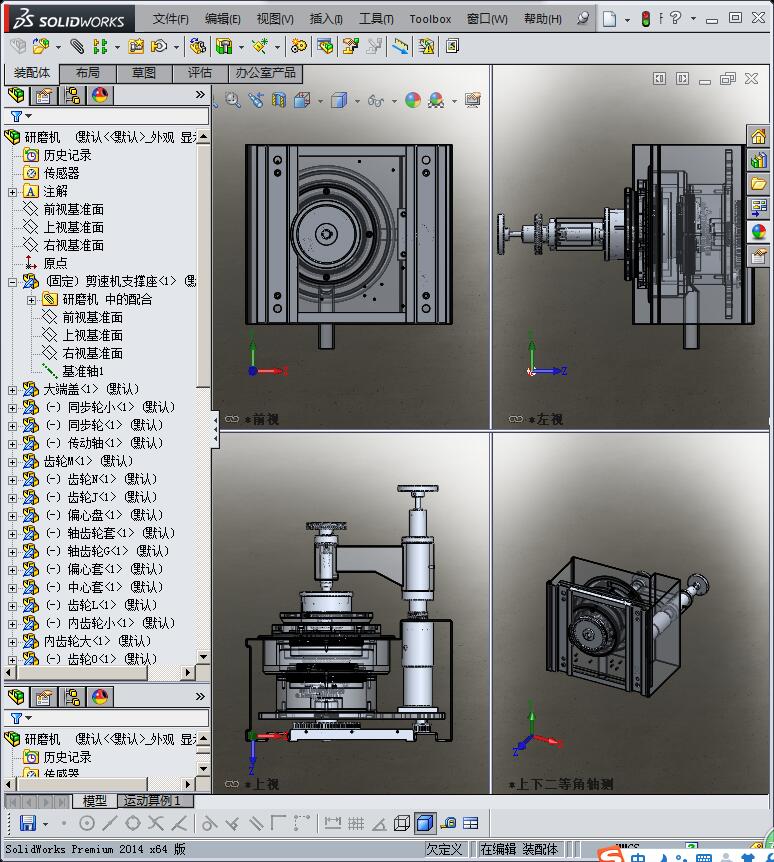Expand the 齿轮M<1> component node
Screen dimensions: 774x862
coord(12,462)
